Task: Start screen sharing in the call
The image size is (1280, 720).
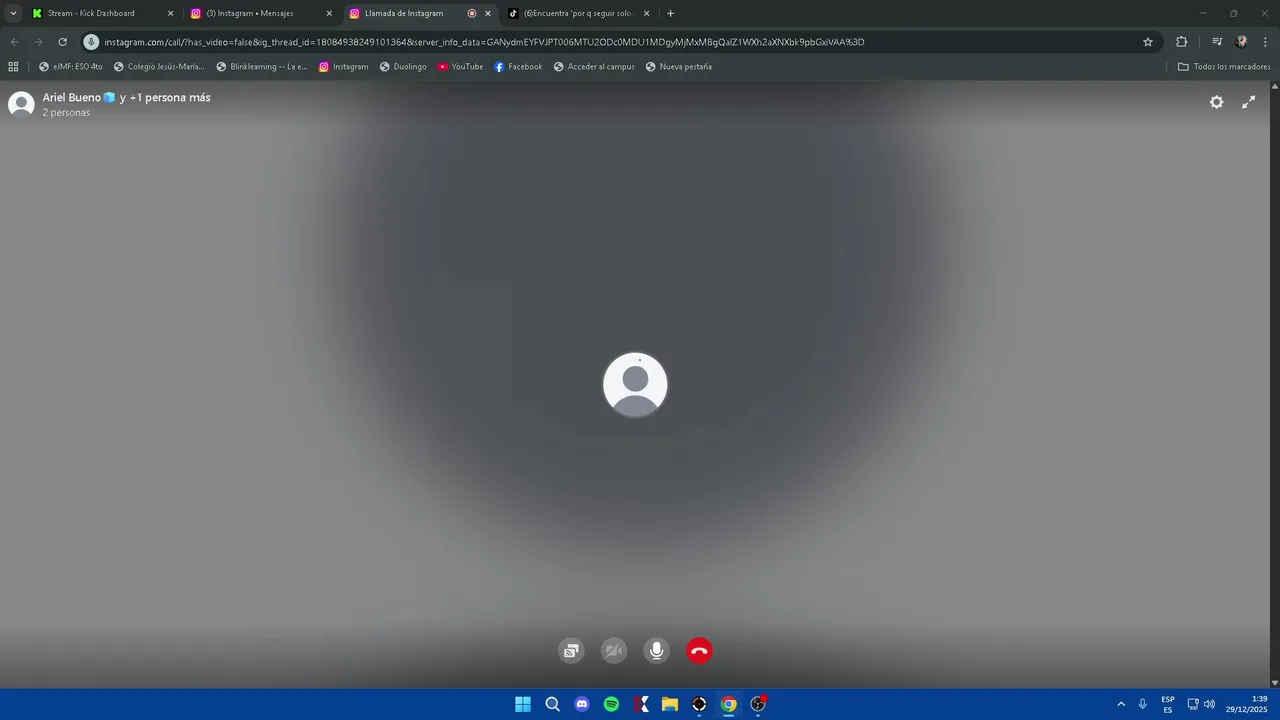Action: point(571,651)
